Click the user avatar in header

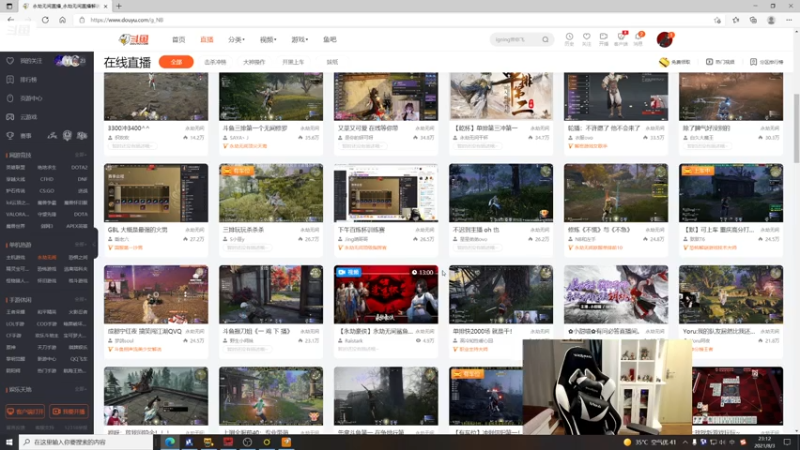point(664,39)
